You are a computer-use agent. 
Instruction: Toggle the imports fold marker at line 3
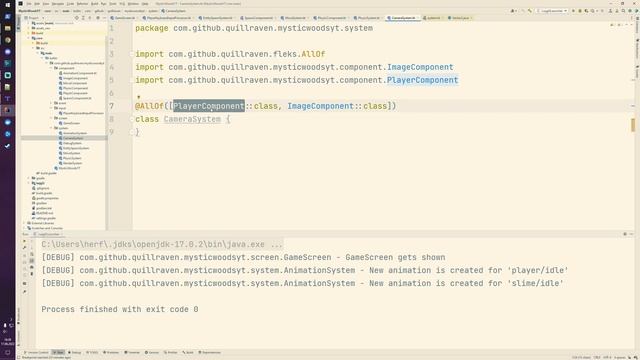point(132,54)
